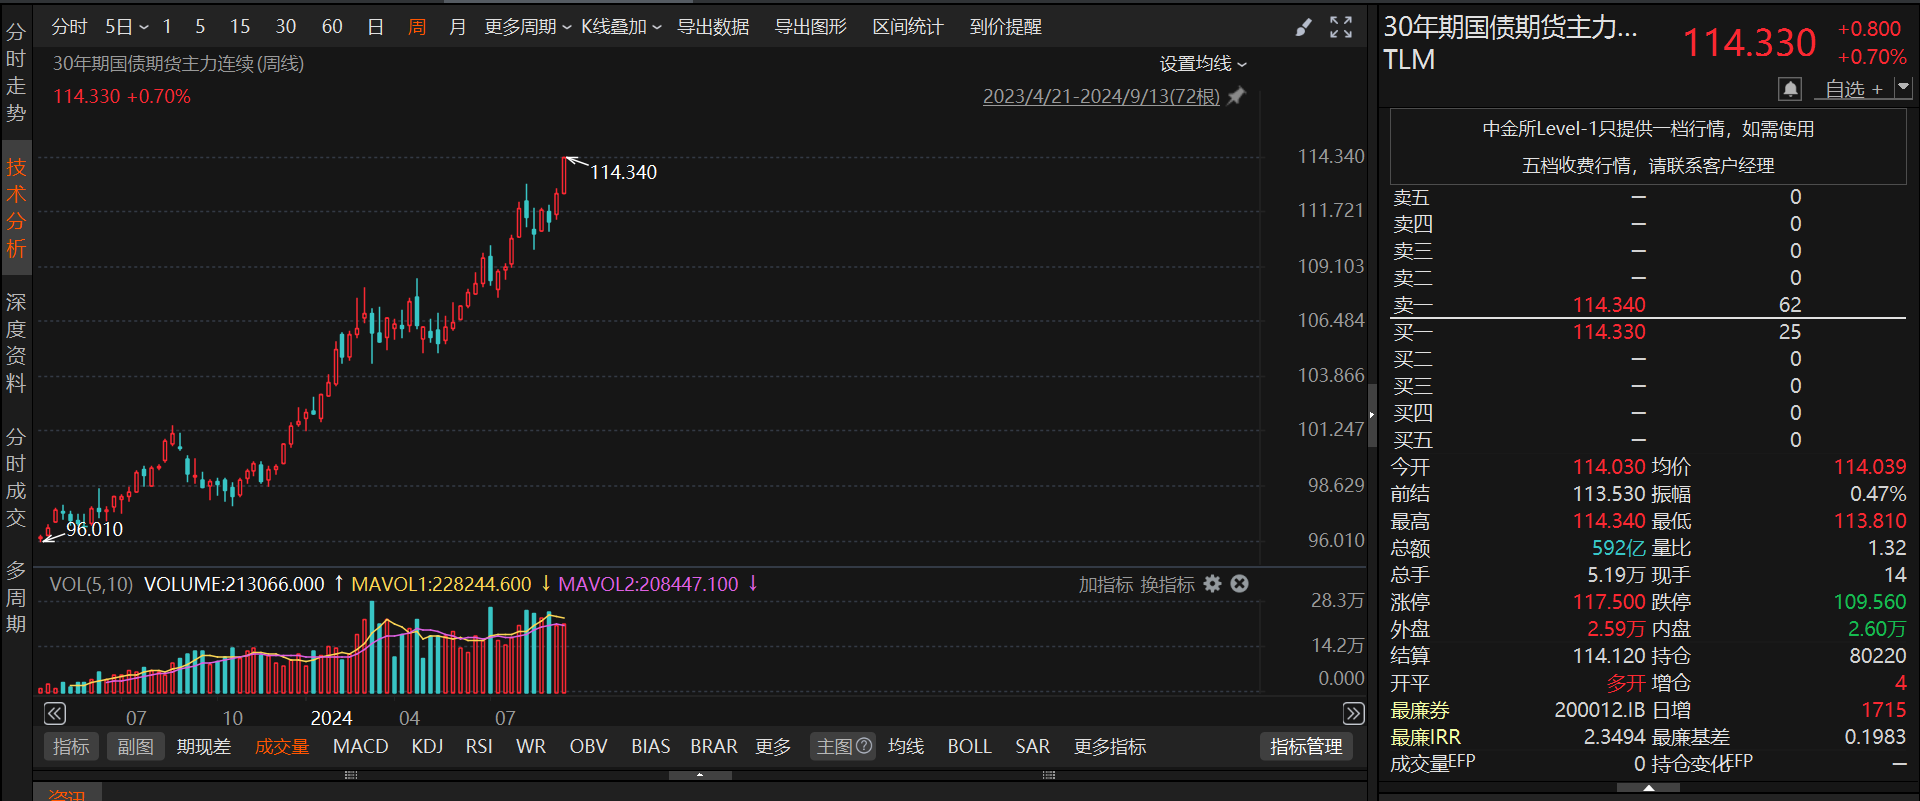Click the 卖一 ask price 114.340

pos(1609,305)
